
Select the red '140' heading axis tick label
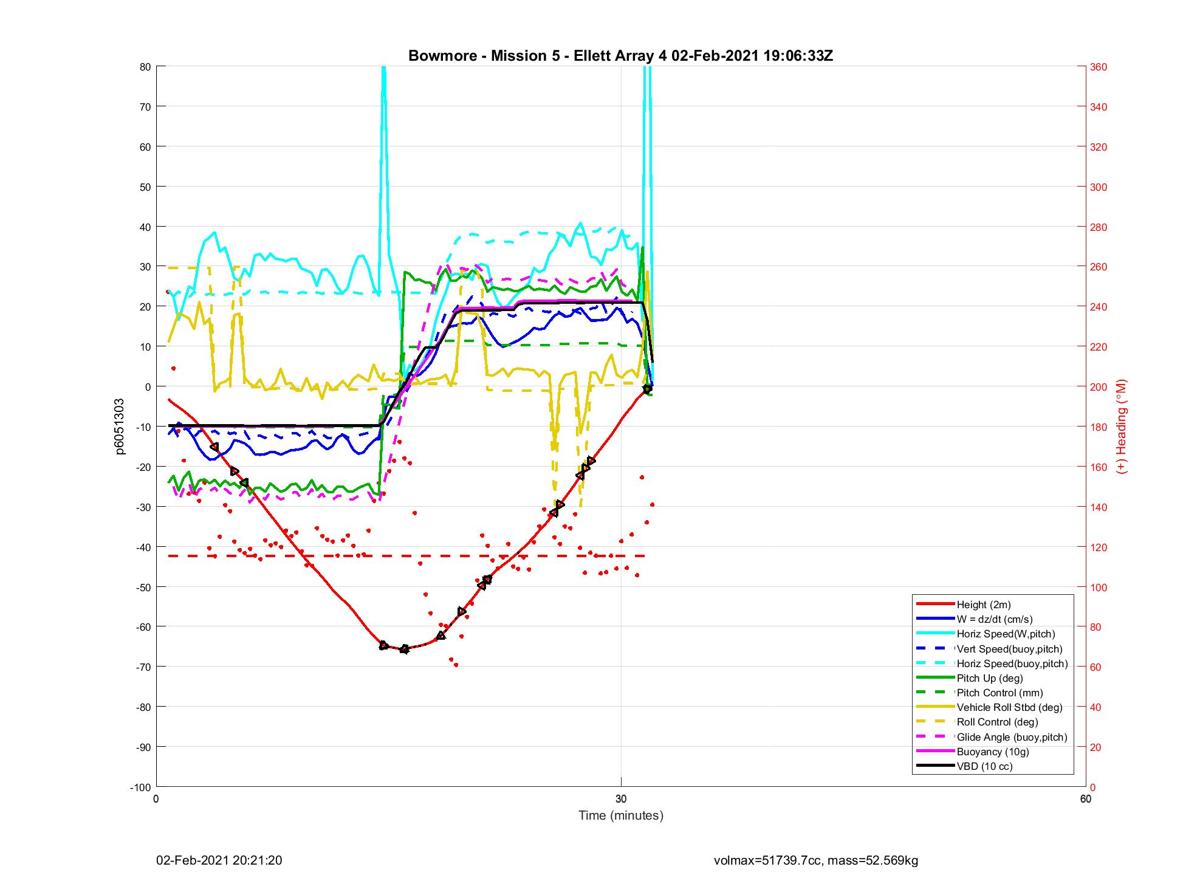[x=1099, y=507]
